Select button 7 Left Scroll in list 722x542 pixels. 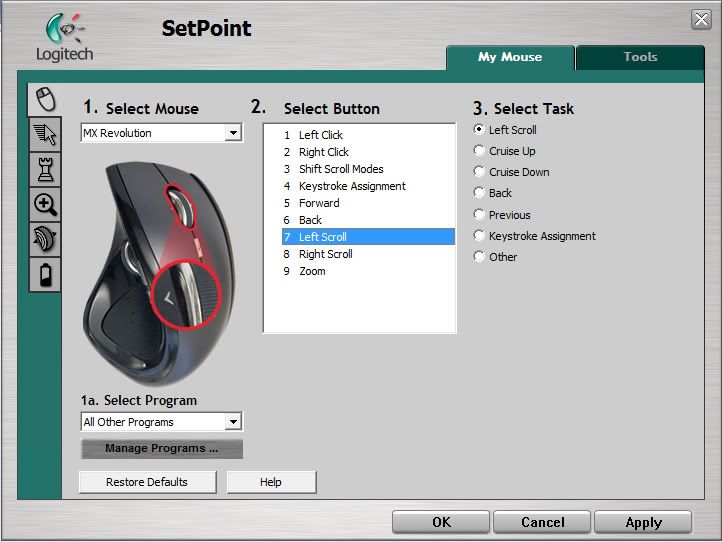pos(368,237)
